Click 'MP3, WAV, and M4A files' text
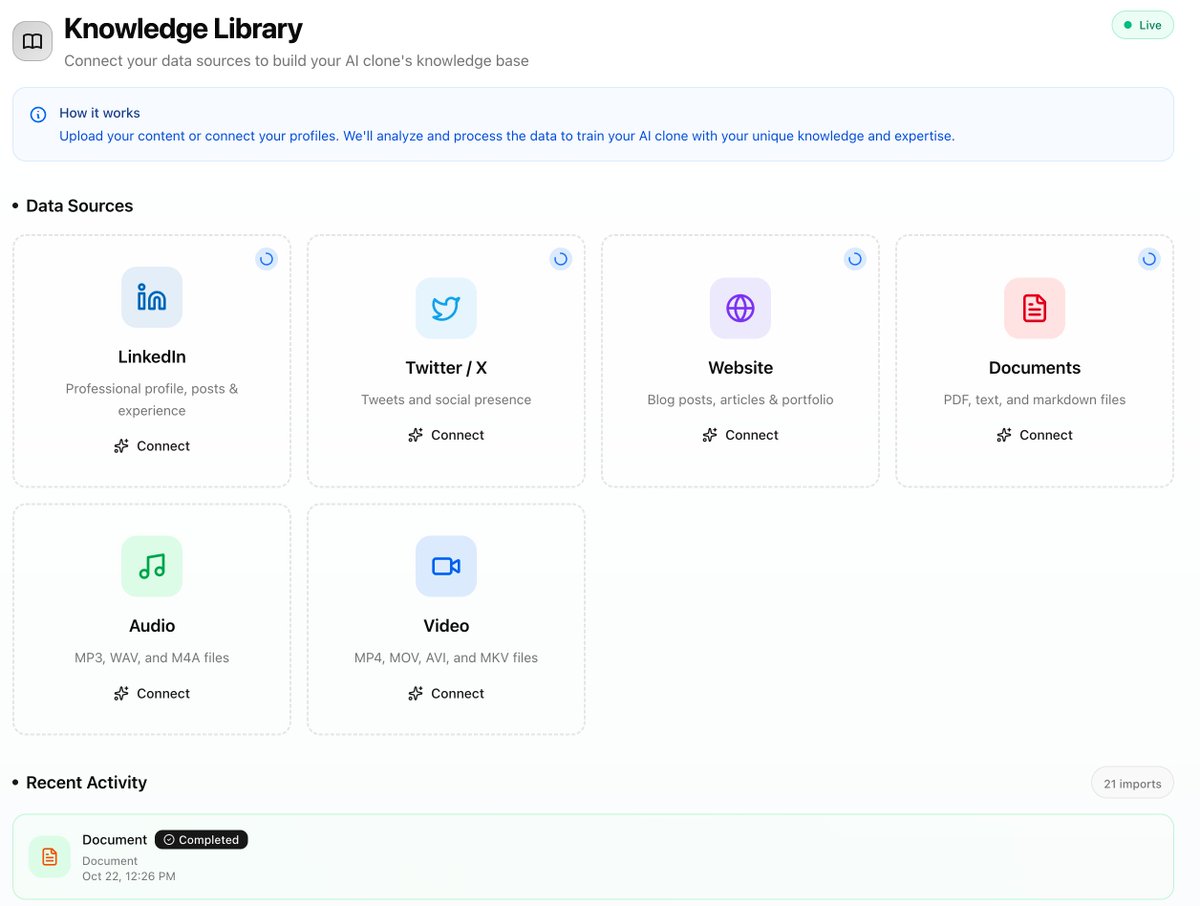Screen dimensions: 1200x906 [x=152, y=658]
